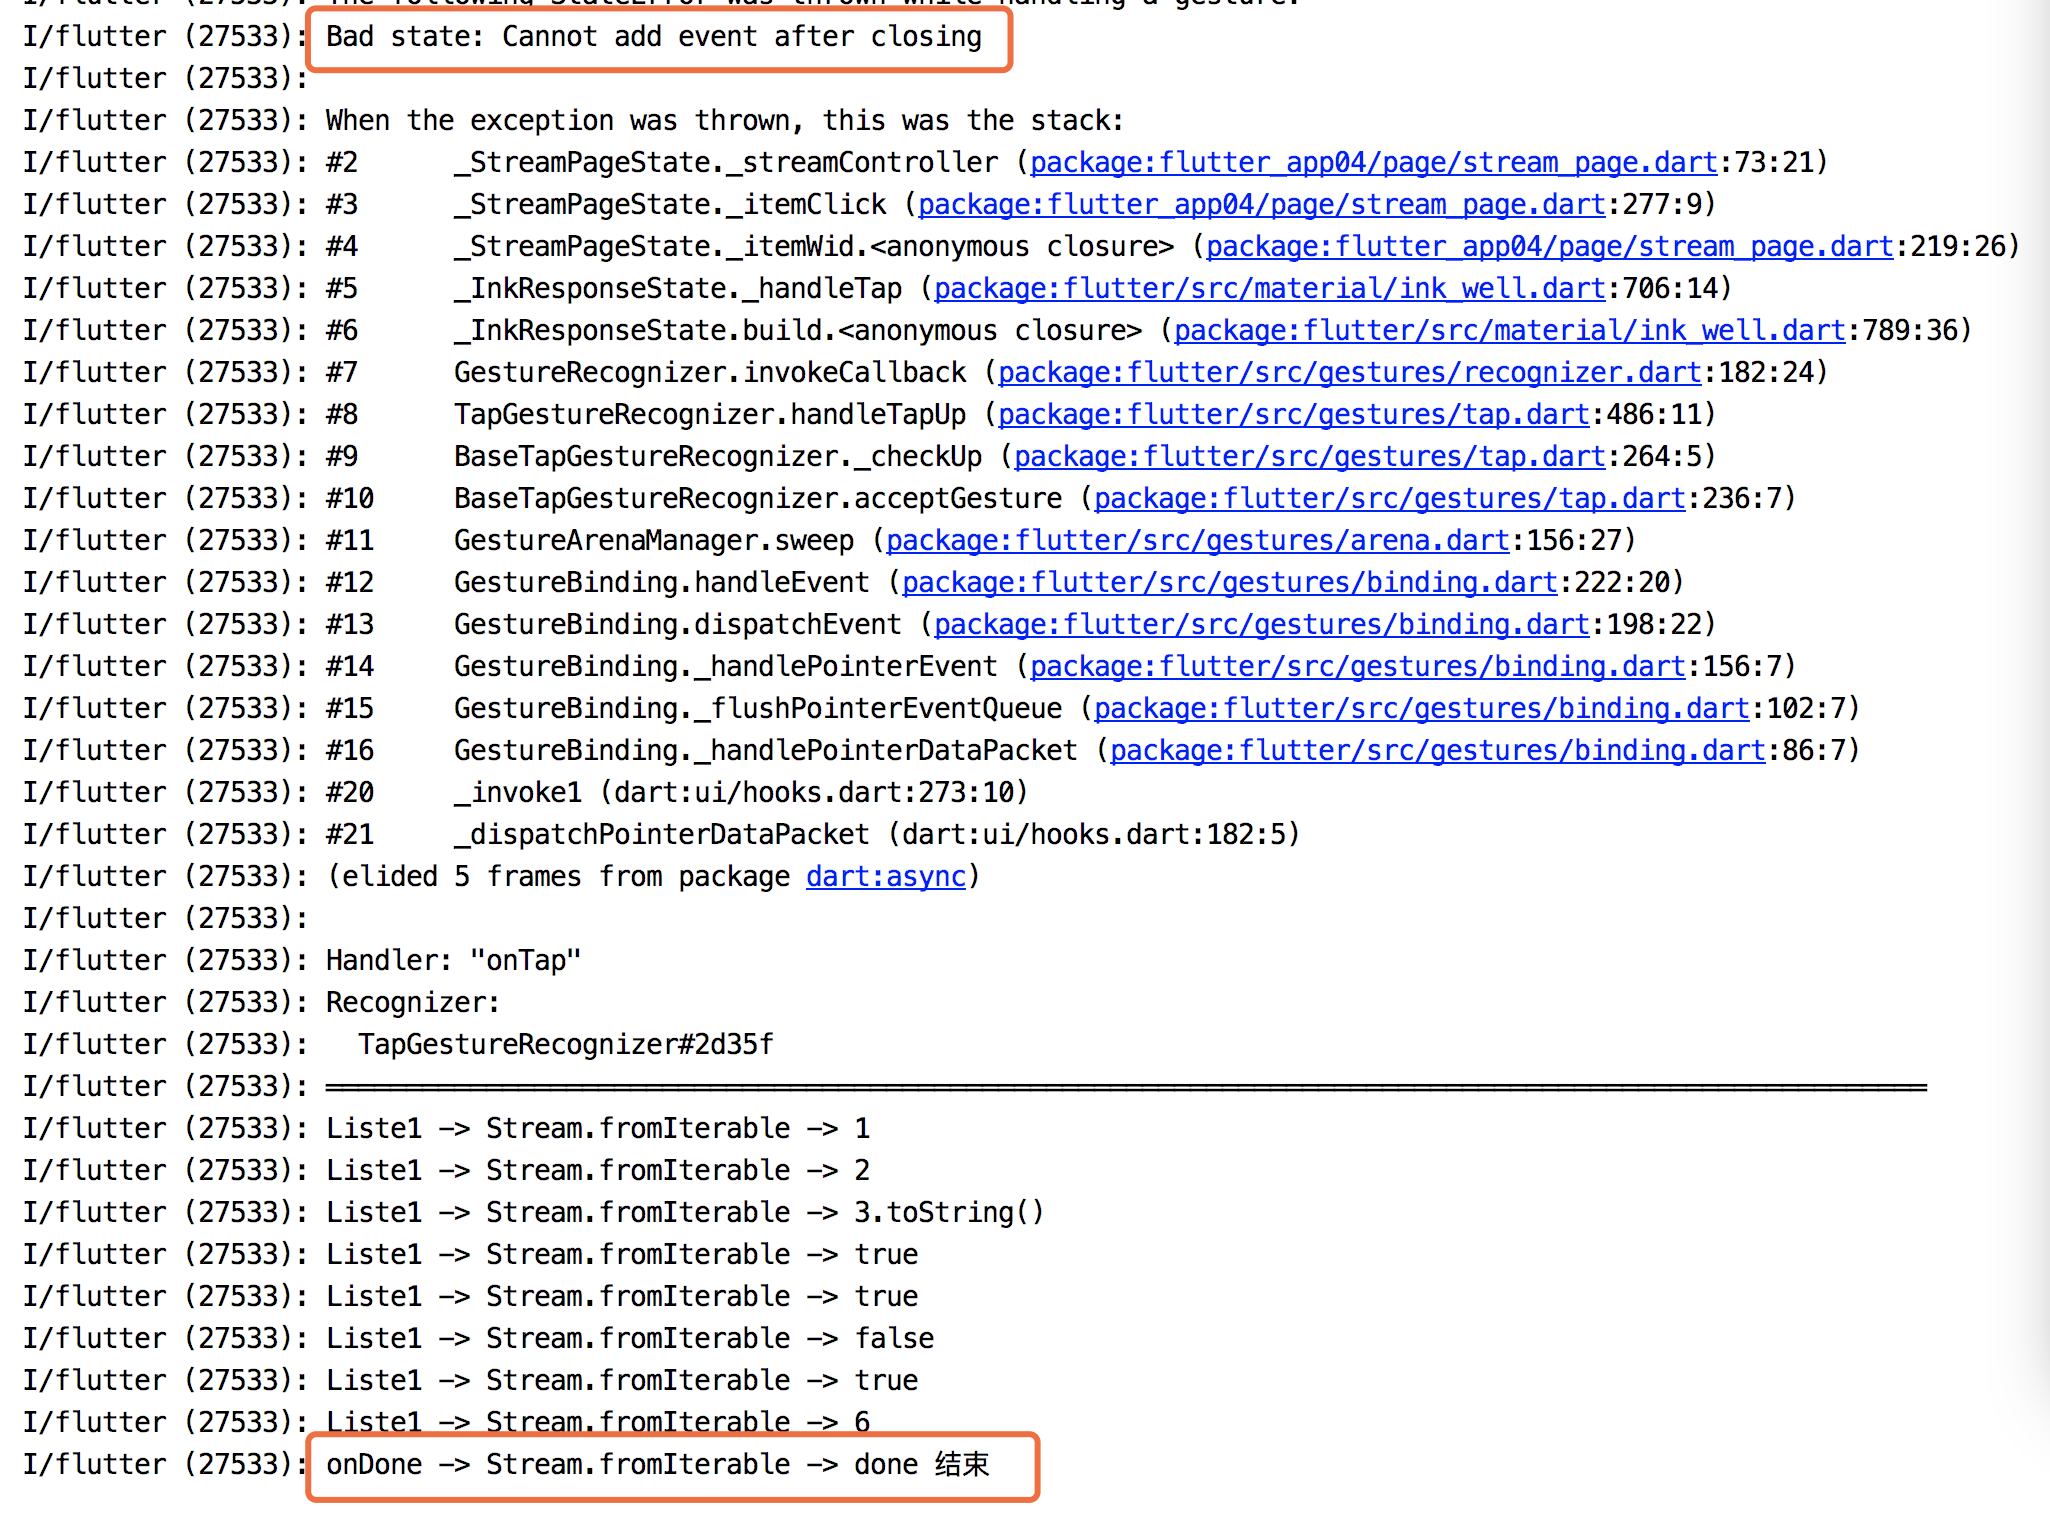Click binding.dart link at line 198:22
This screenshot has width=2050, height=1514.
point(1260,624)
